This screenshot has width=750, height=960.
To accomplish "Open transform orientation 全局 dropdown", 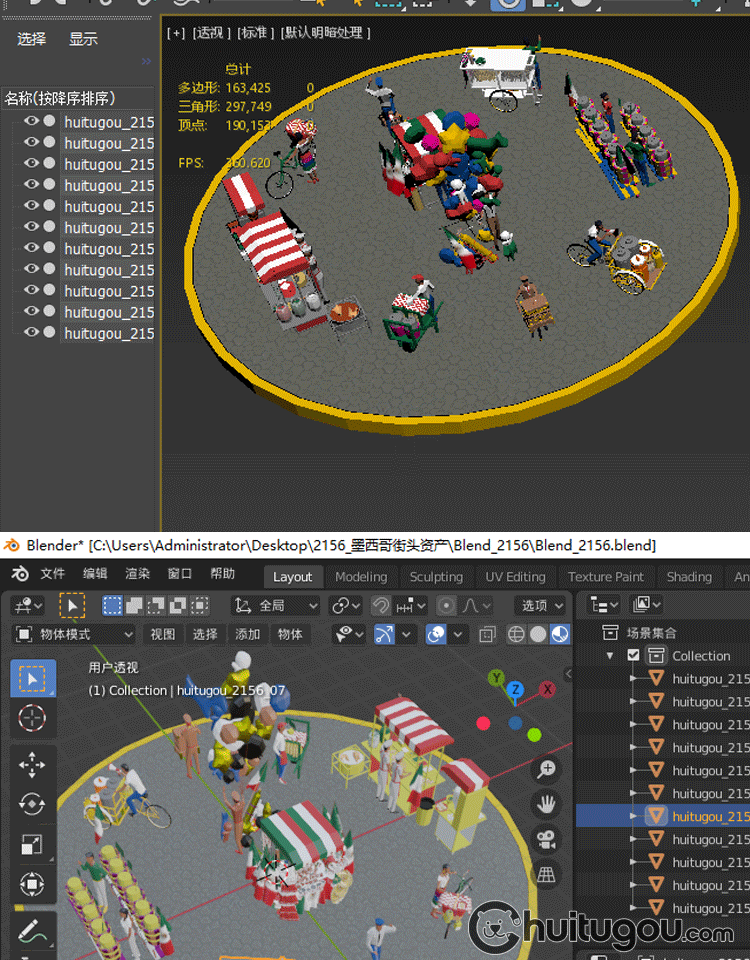I will tap(276, 606).
